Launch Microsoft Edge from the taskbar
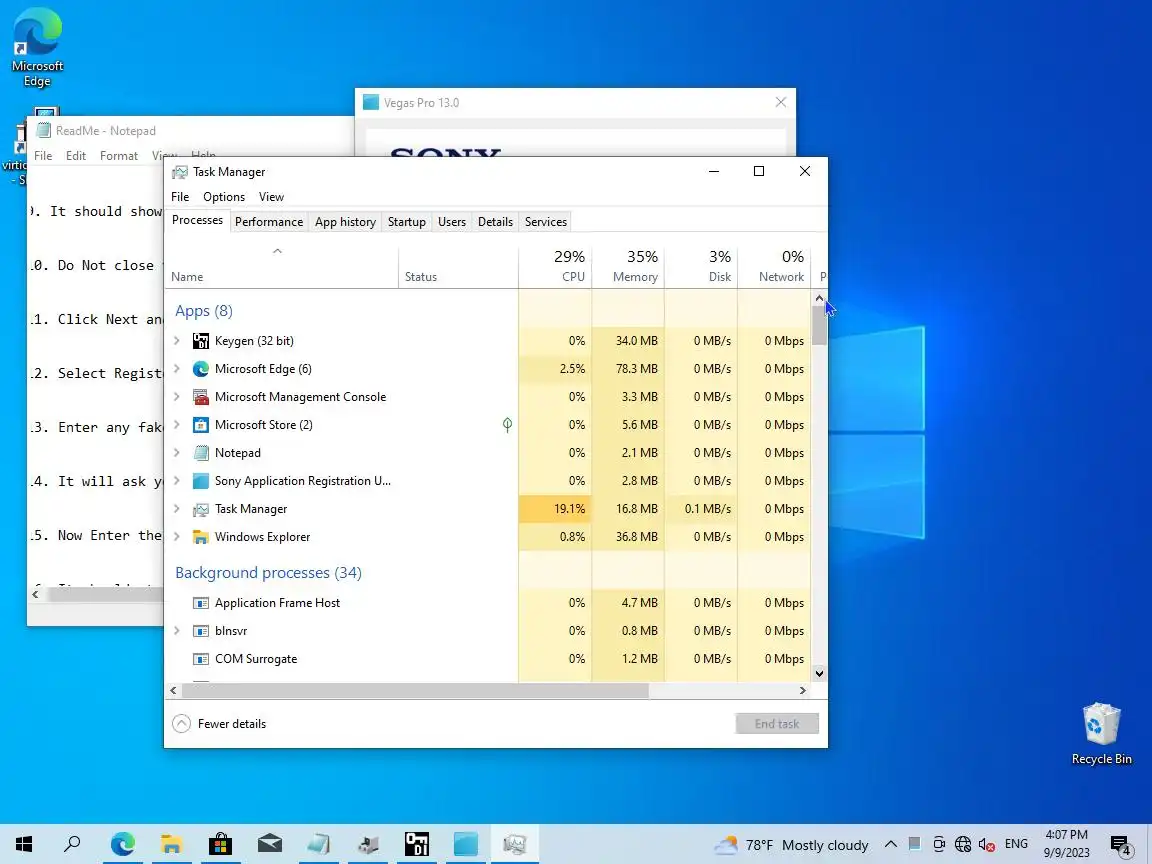This screenshot has width=1152, height=864. tap(123, 844)
